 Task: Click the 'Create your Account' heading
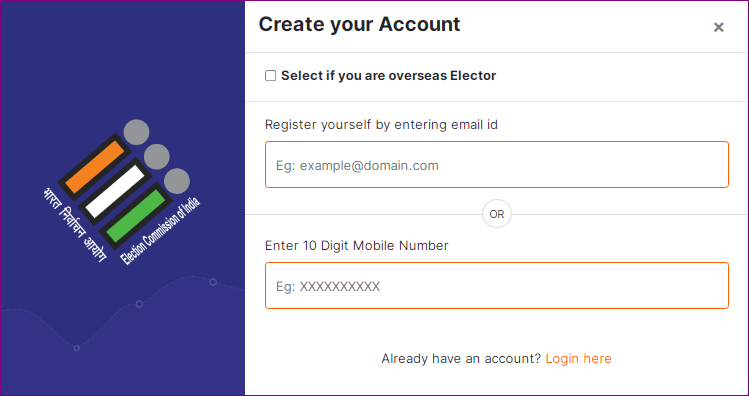coord(359,24)
